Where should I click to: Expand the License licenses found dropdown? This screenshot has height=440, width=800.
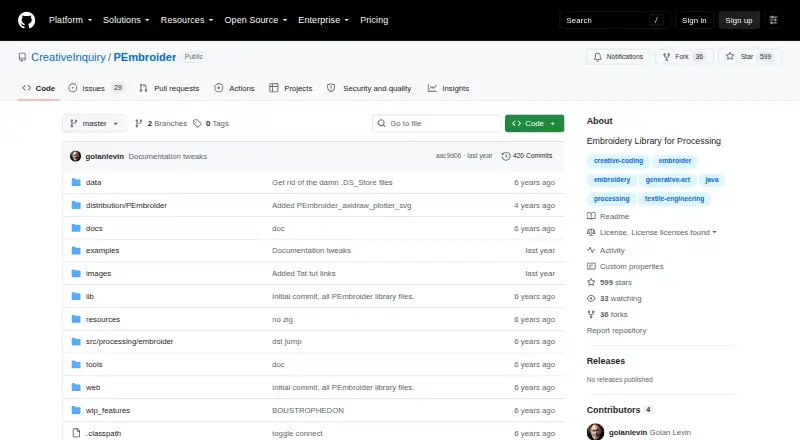click(x=658, y=232)
